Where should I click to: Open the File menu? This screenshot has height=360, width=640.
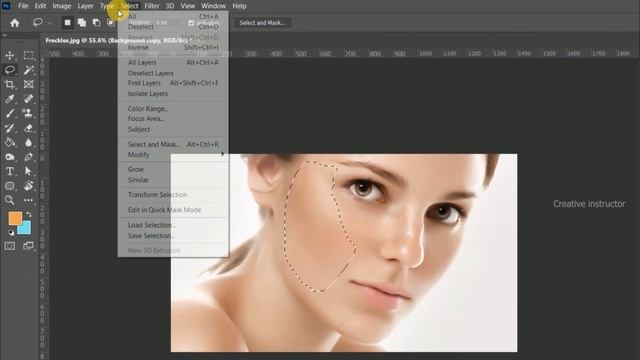pos(23,6)
